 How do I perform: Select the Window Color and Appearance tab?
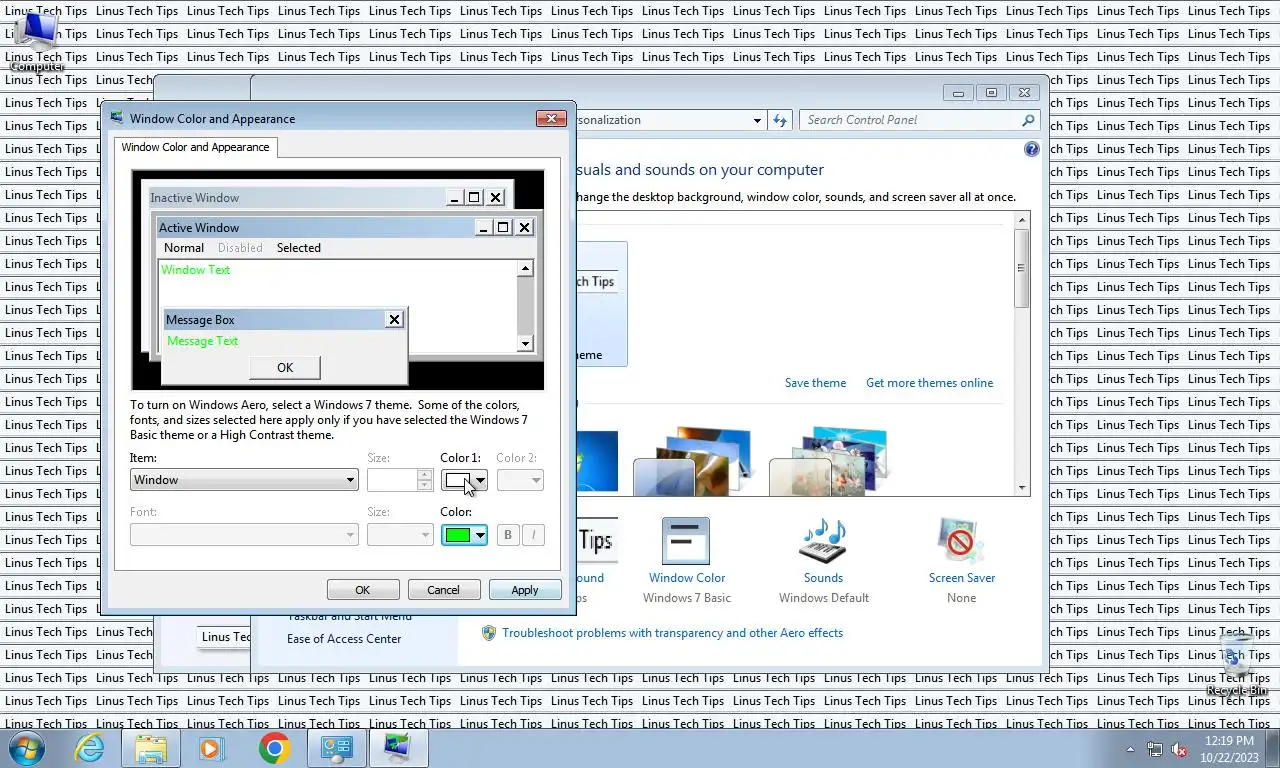pos(195,147)
